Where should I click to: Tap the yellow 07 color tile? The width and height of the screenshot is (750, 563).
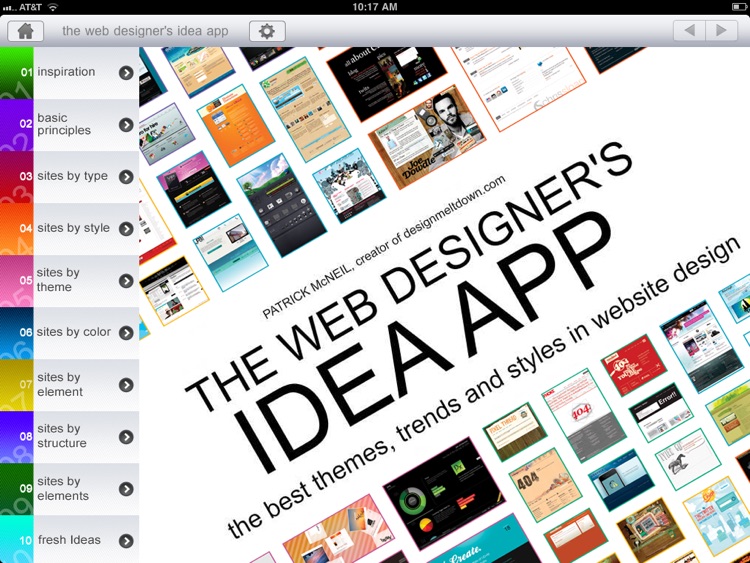click(x=17, y=385)
